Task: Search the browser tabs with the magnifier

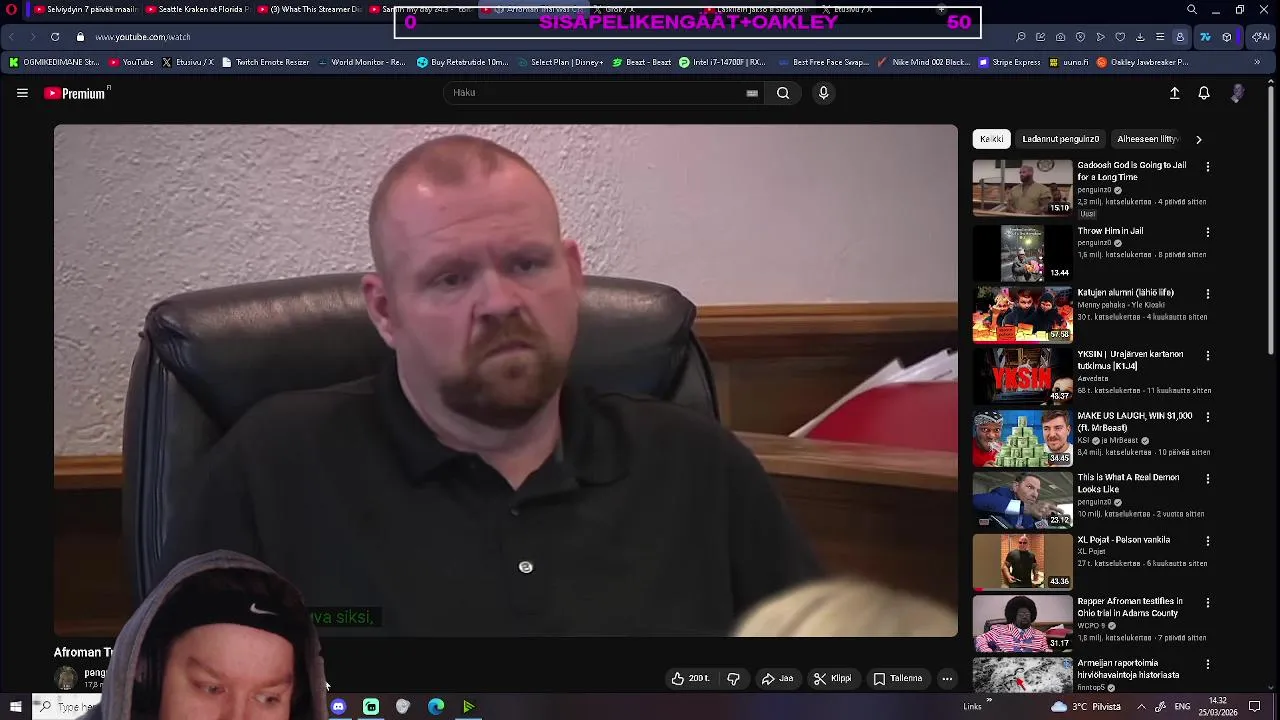Action: 1191,9
